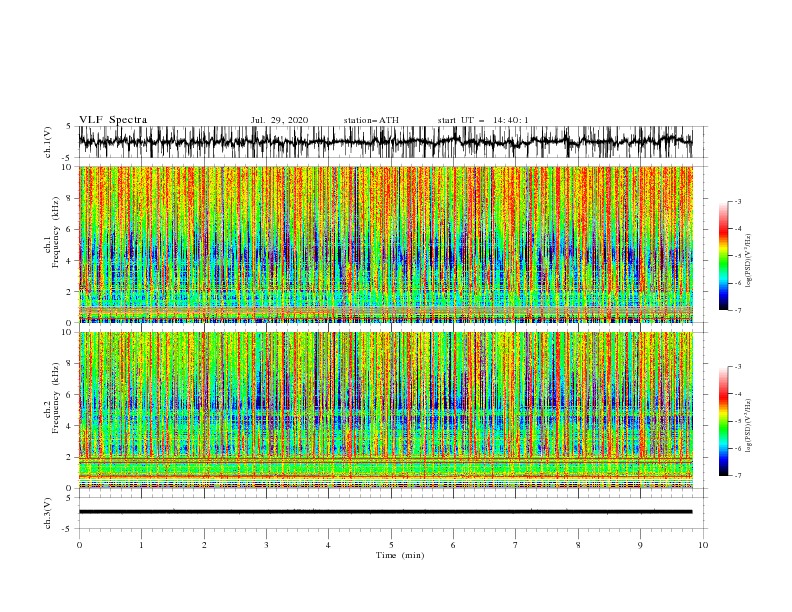
Task: Click the ch.1 "Frequency (kHz)" axis label
Action: click(x=55, y=233)
